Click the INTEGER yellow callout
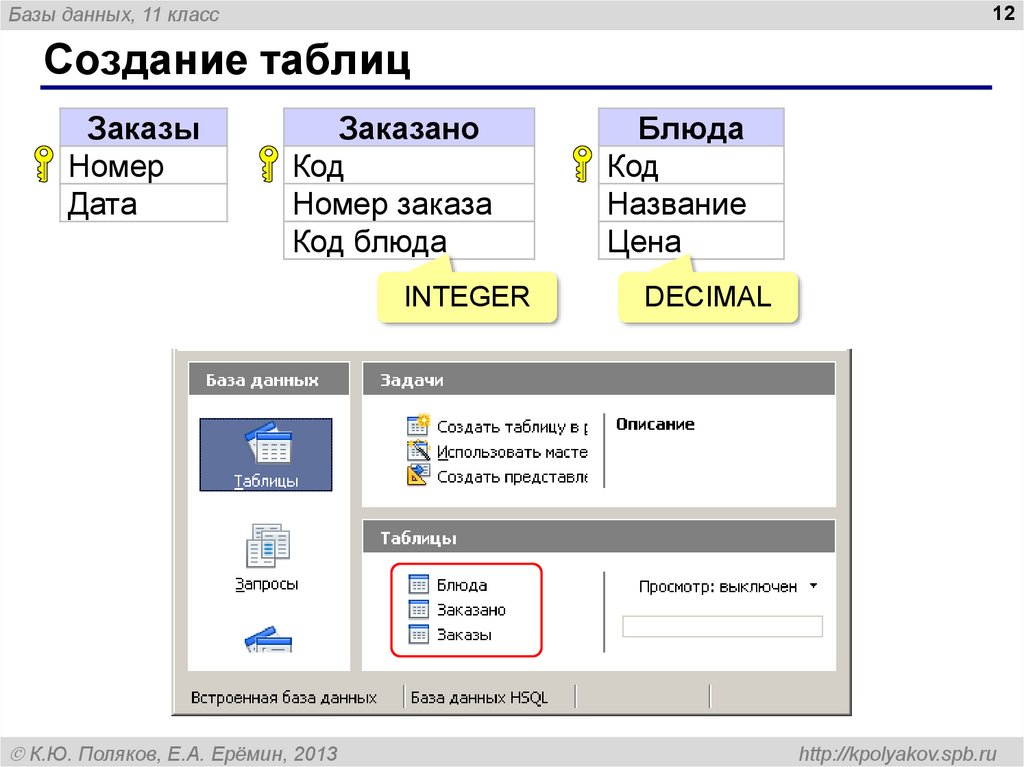 tap(468, 296)
